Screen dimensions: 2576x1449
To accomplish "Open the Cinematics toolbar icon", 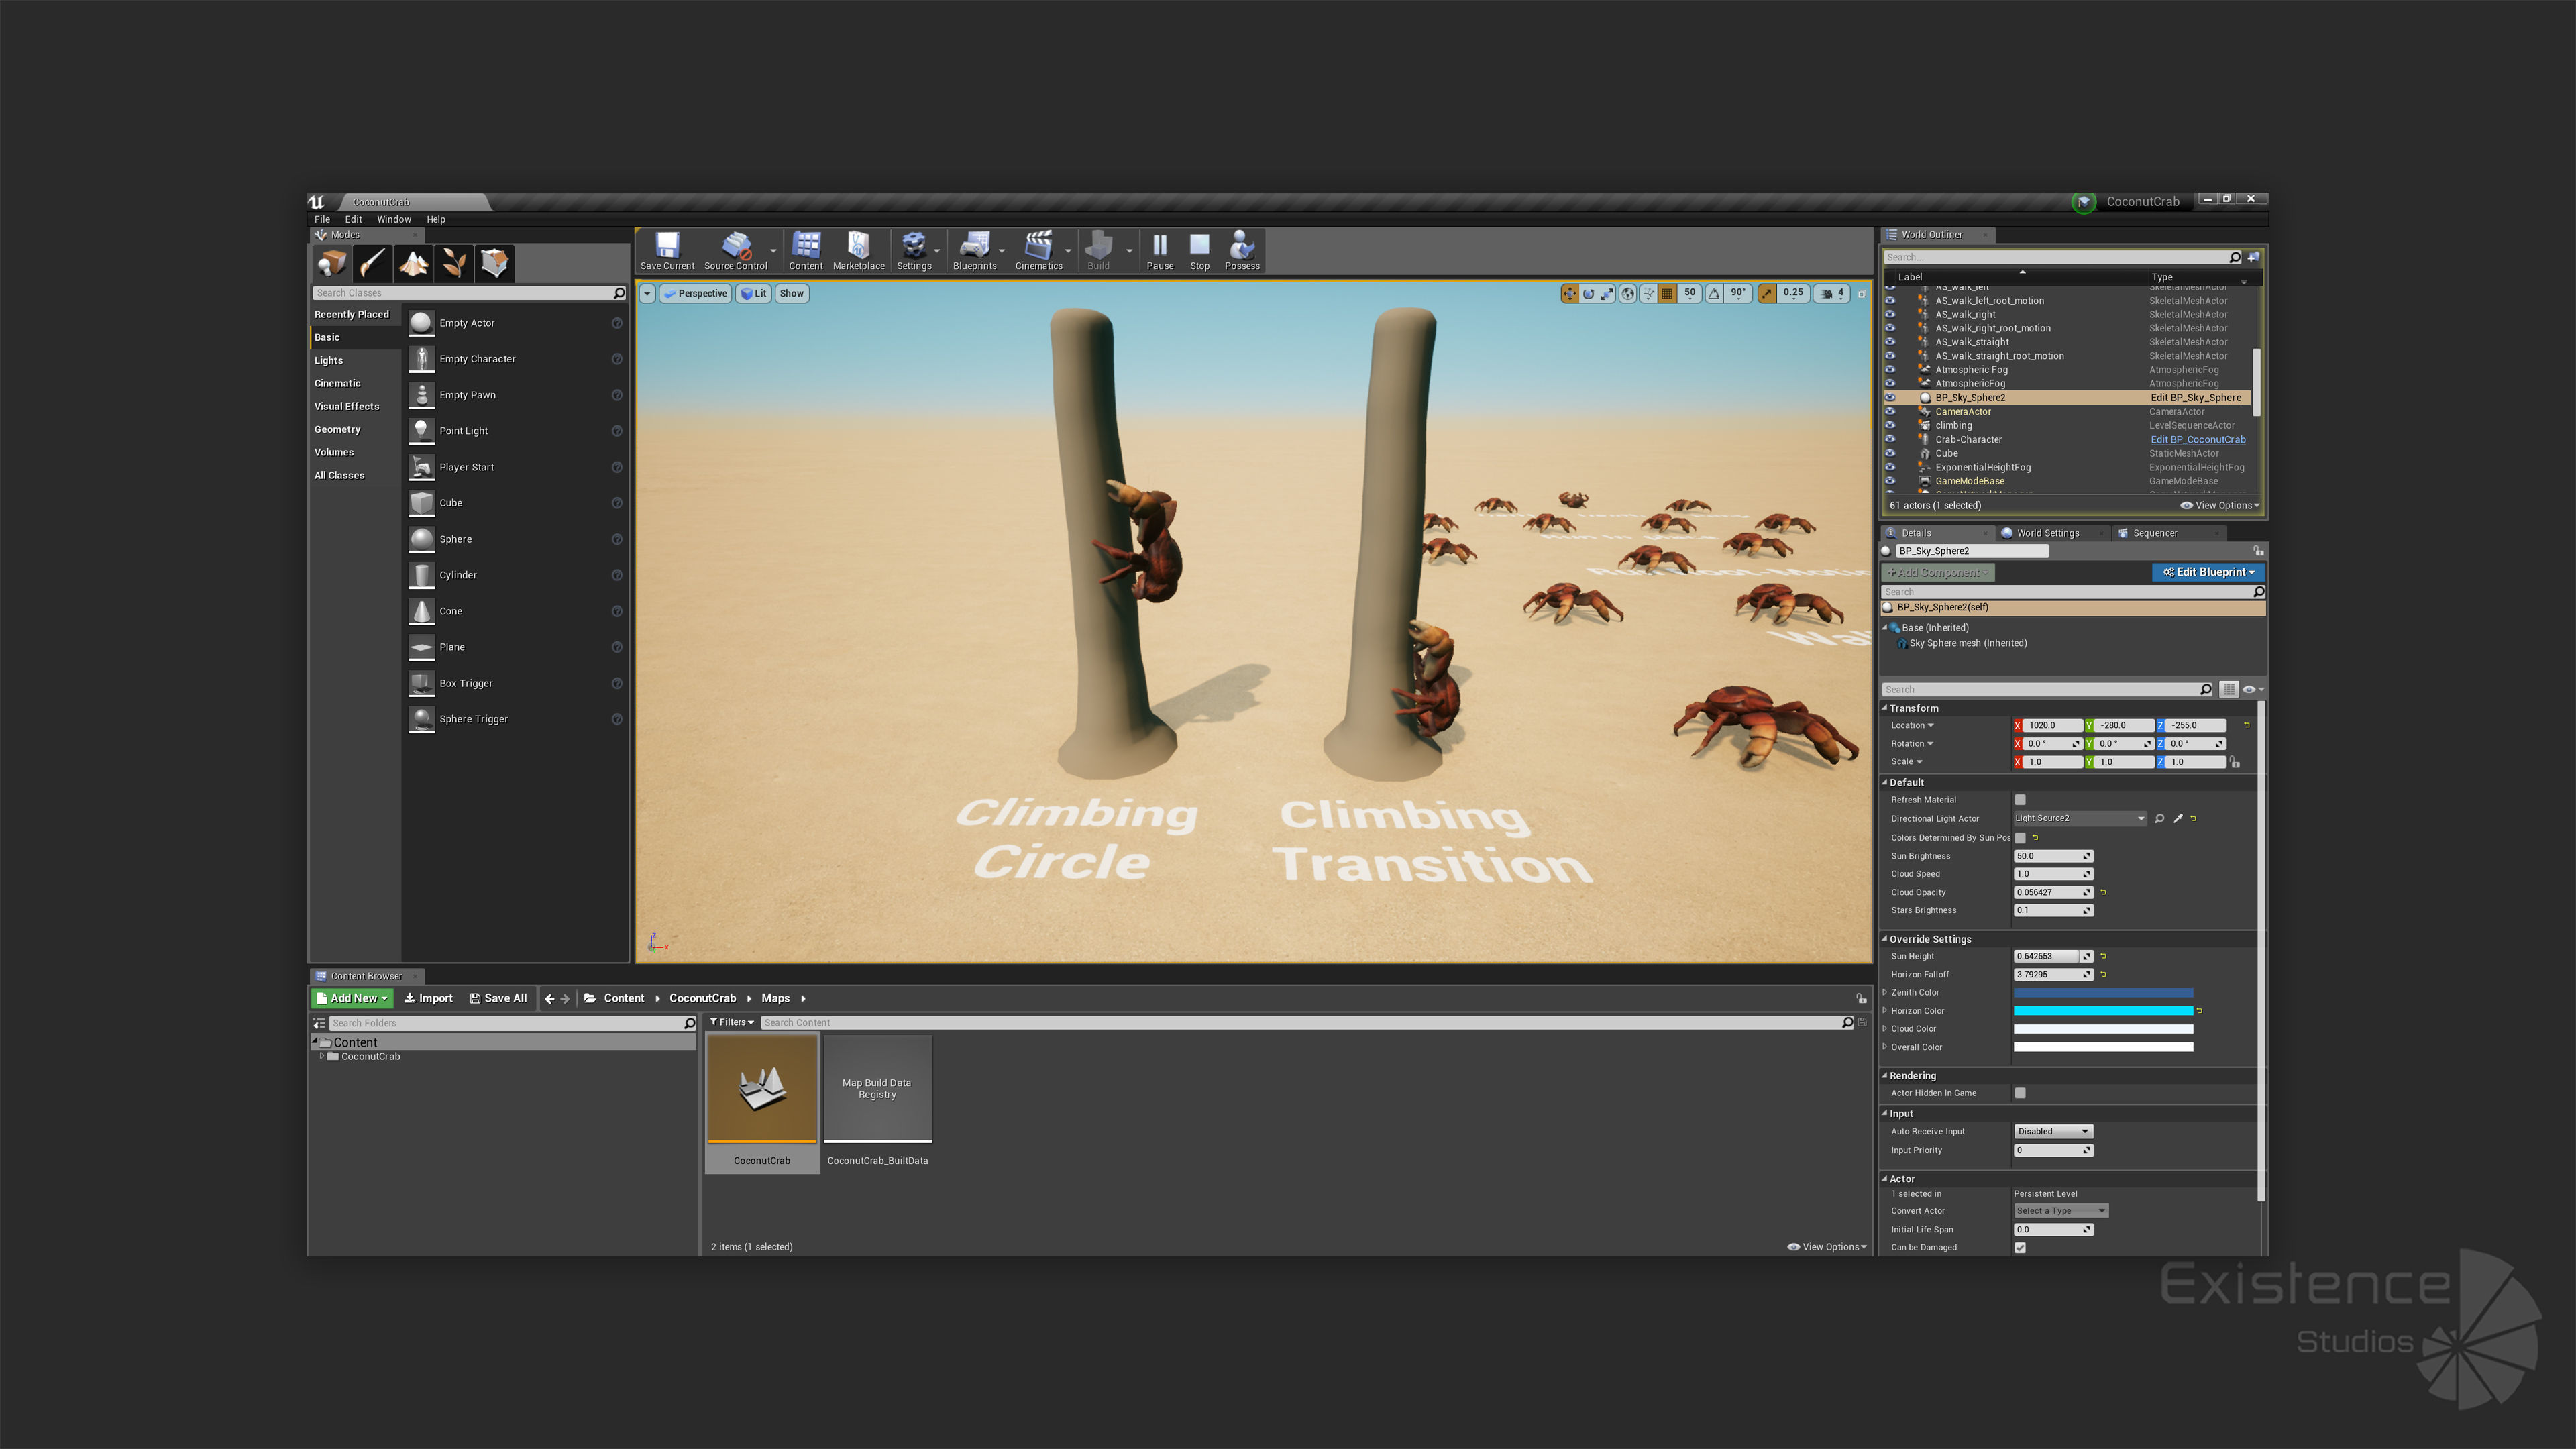I will coord(1038,247).
